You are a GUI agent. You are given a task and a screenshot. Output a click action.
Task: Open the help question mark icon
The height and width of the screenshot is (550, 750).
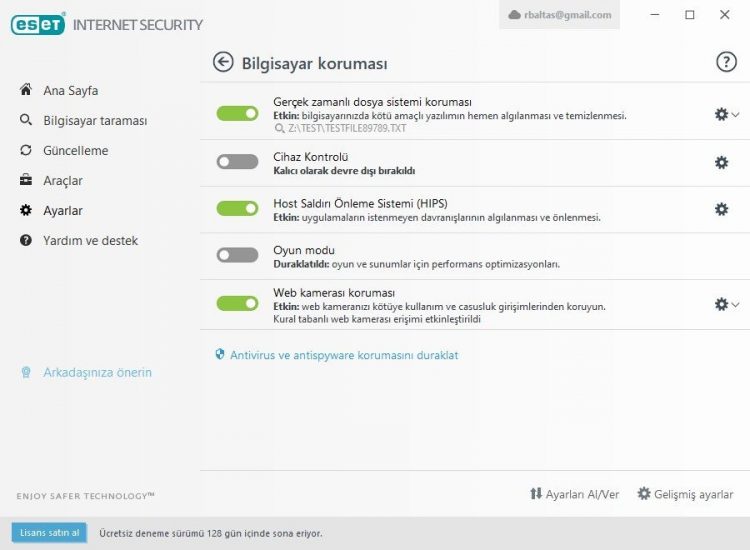pyautogui.click(x=726, y=62)
